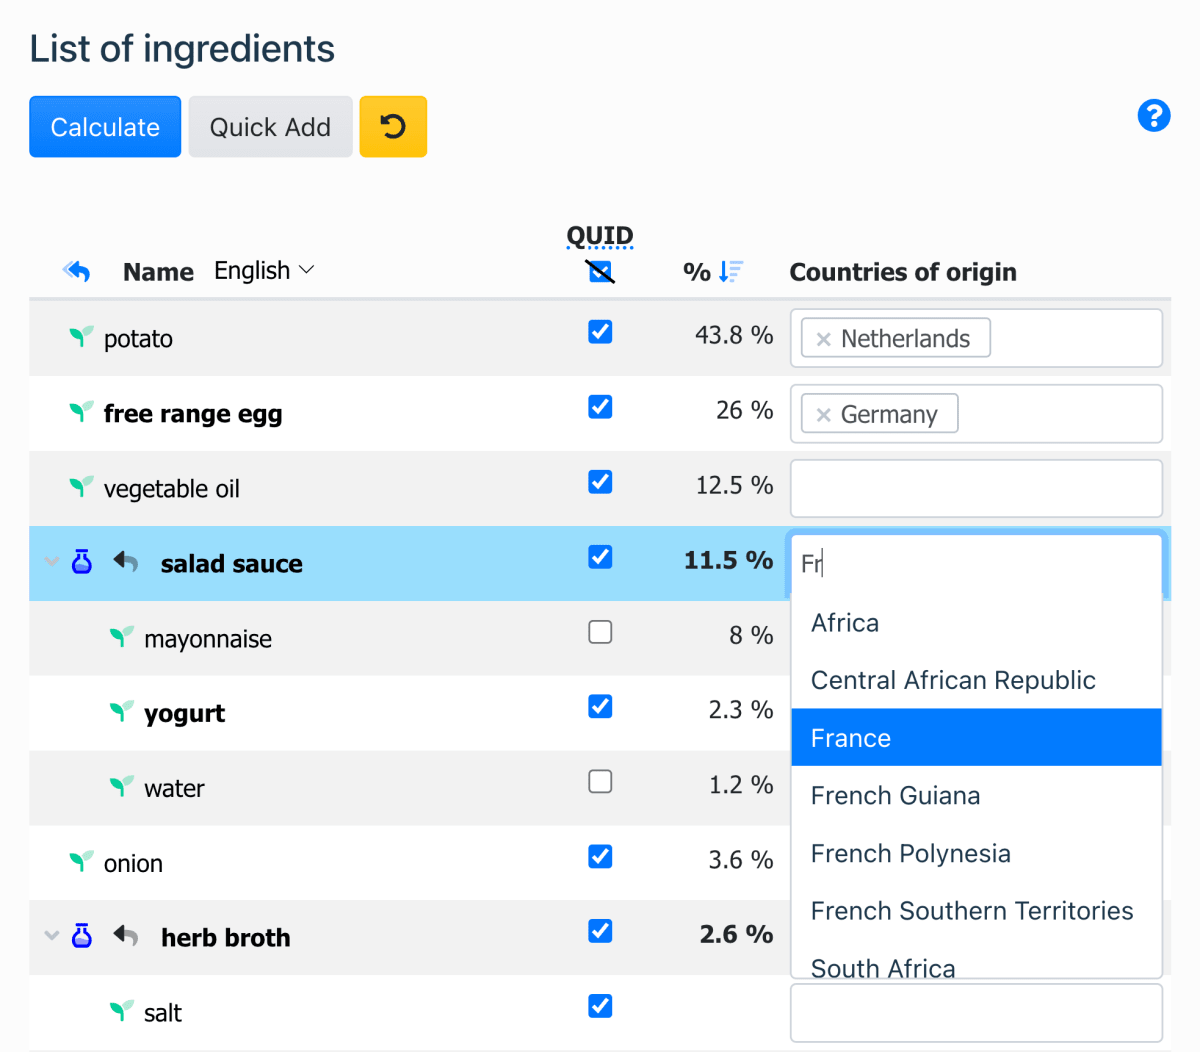This screenshot has width=1200, height=1052.
Task: Collapse the herb broth sub-ingredients
Action: coord(52,937)
